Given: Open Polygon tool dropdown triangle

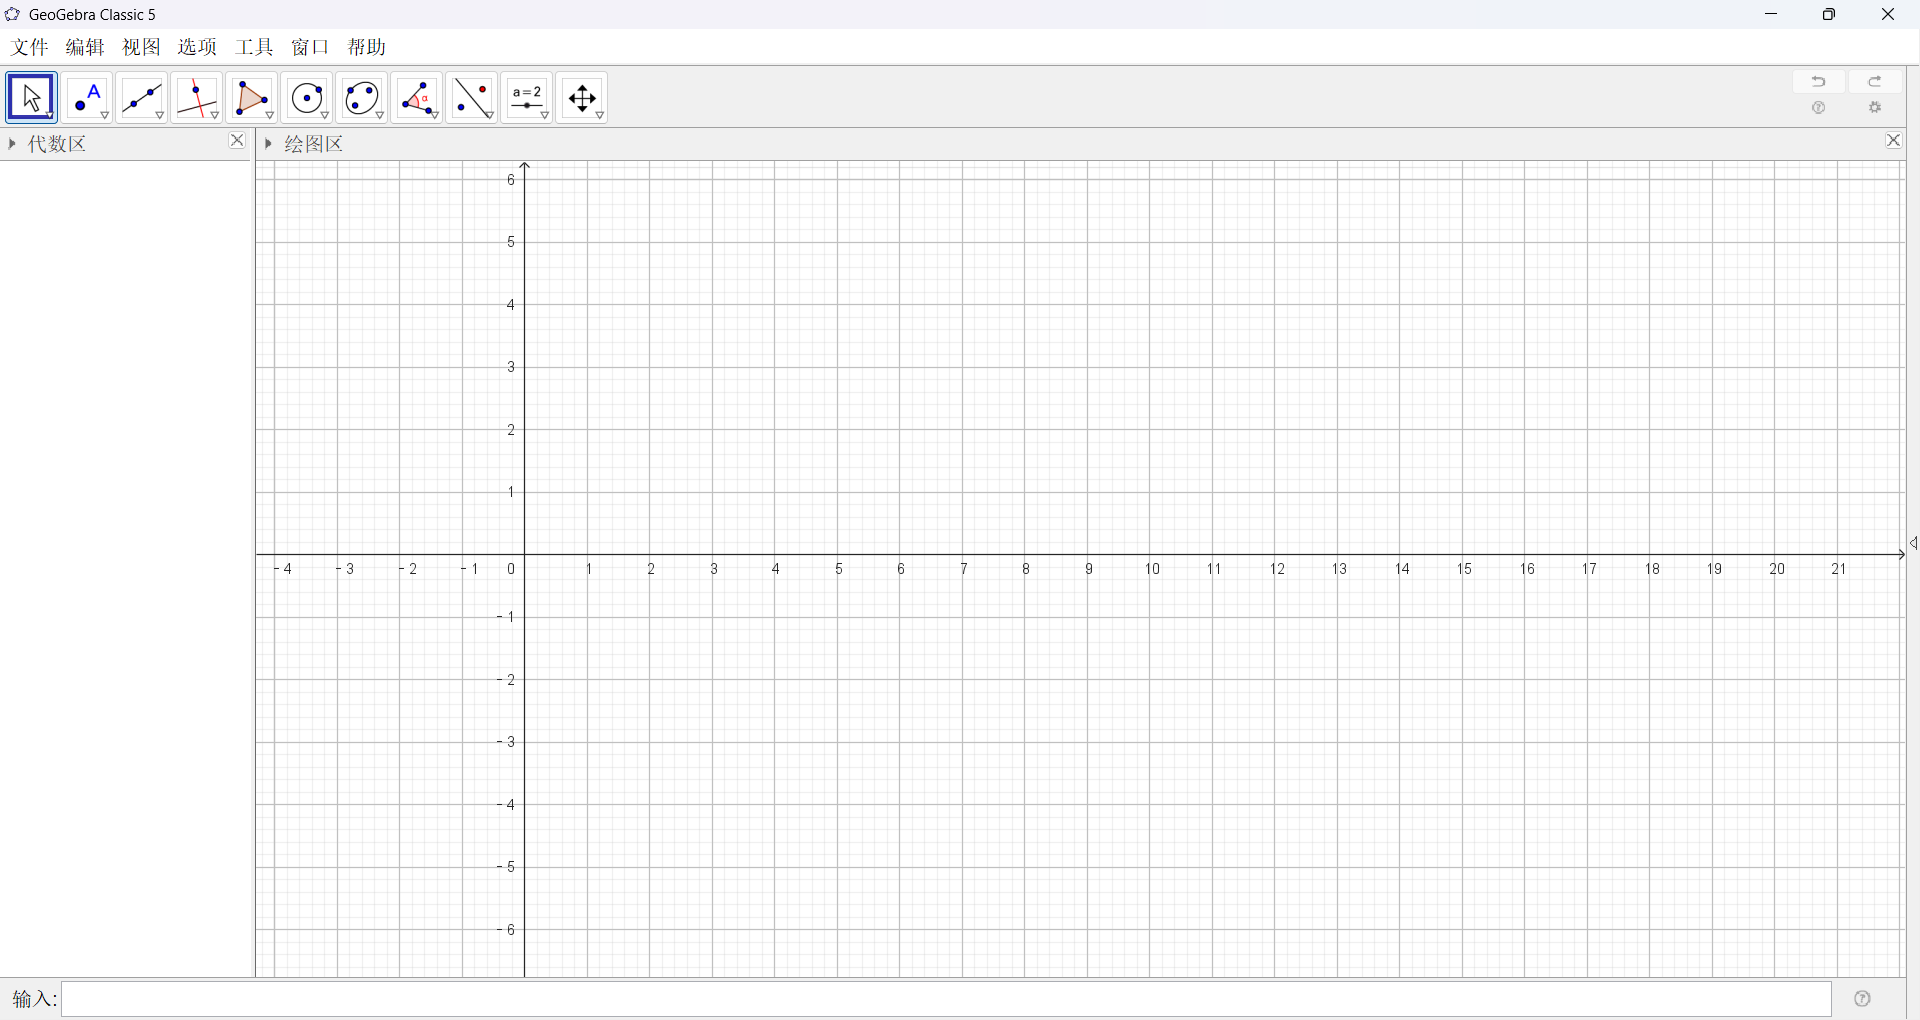Looking at the screenshot, I should point(270,116).
